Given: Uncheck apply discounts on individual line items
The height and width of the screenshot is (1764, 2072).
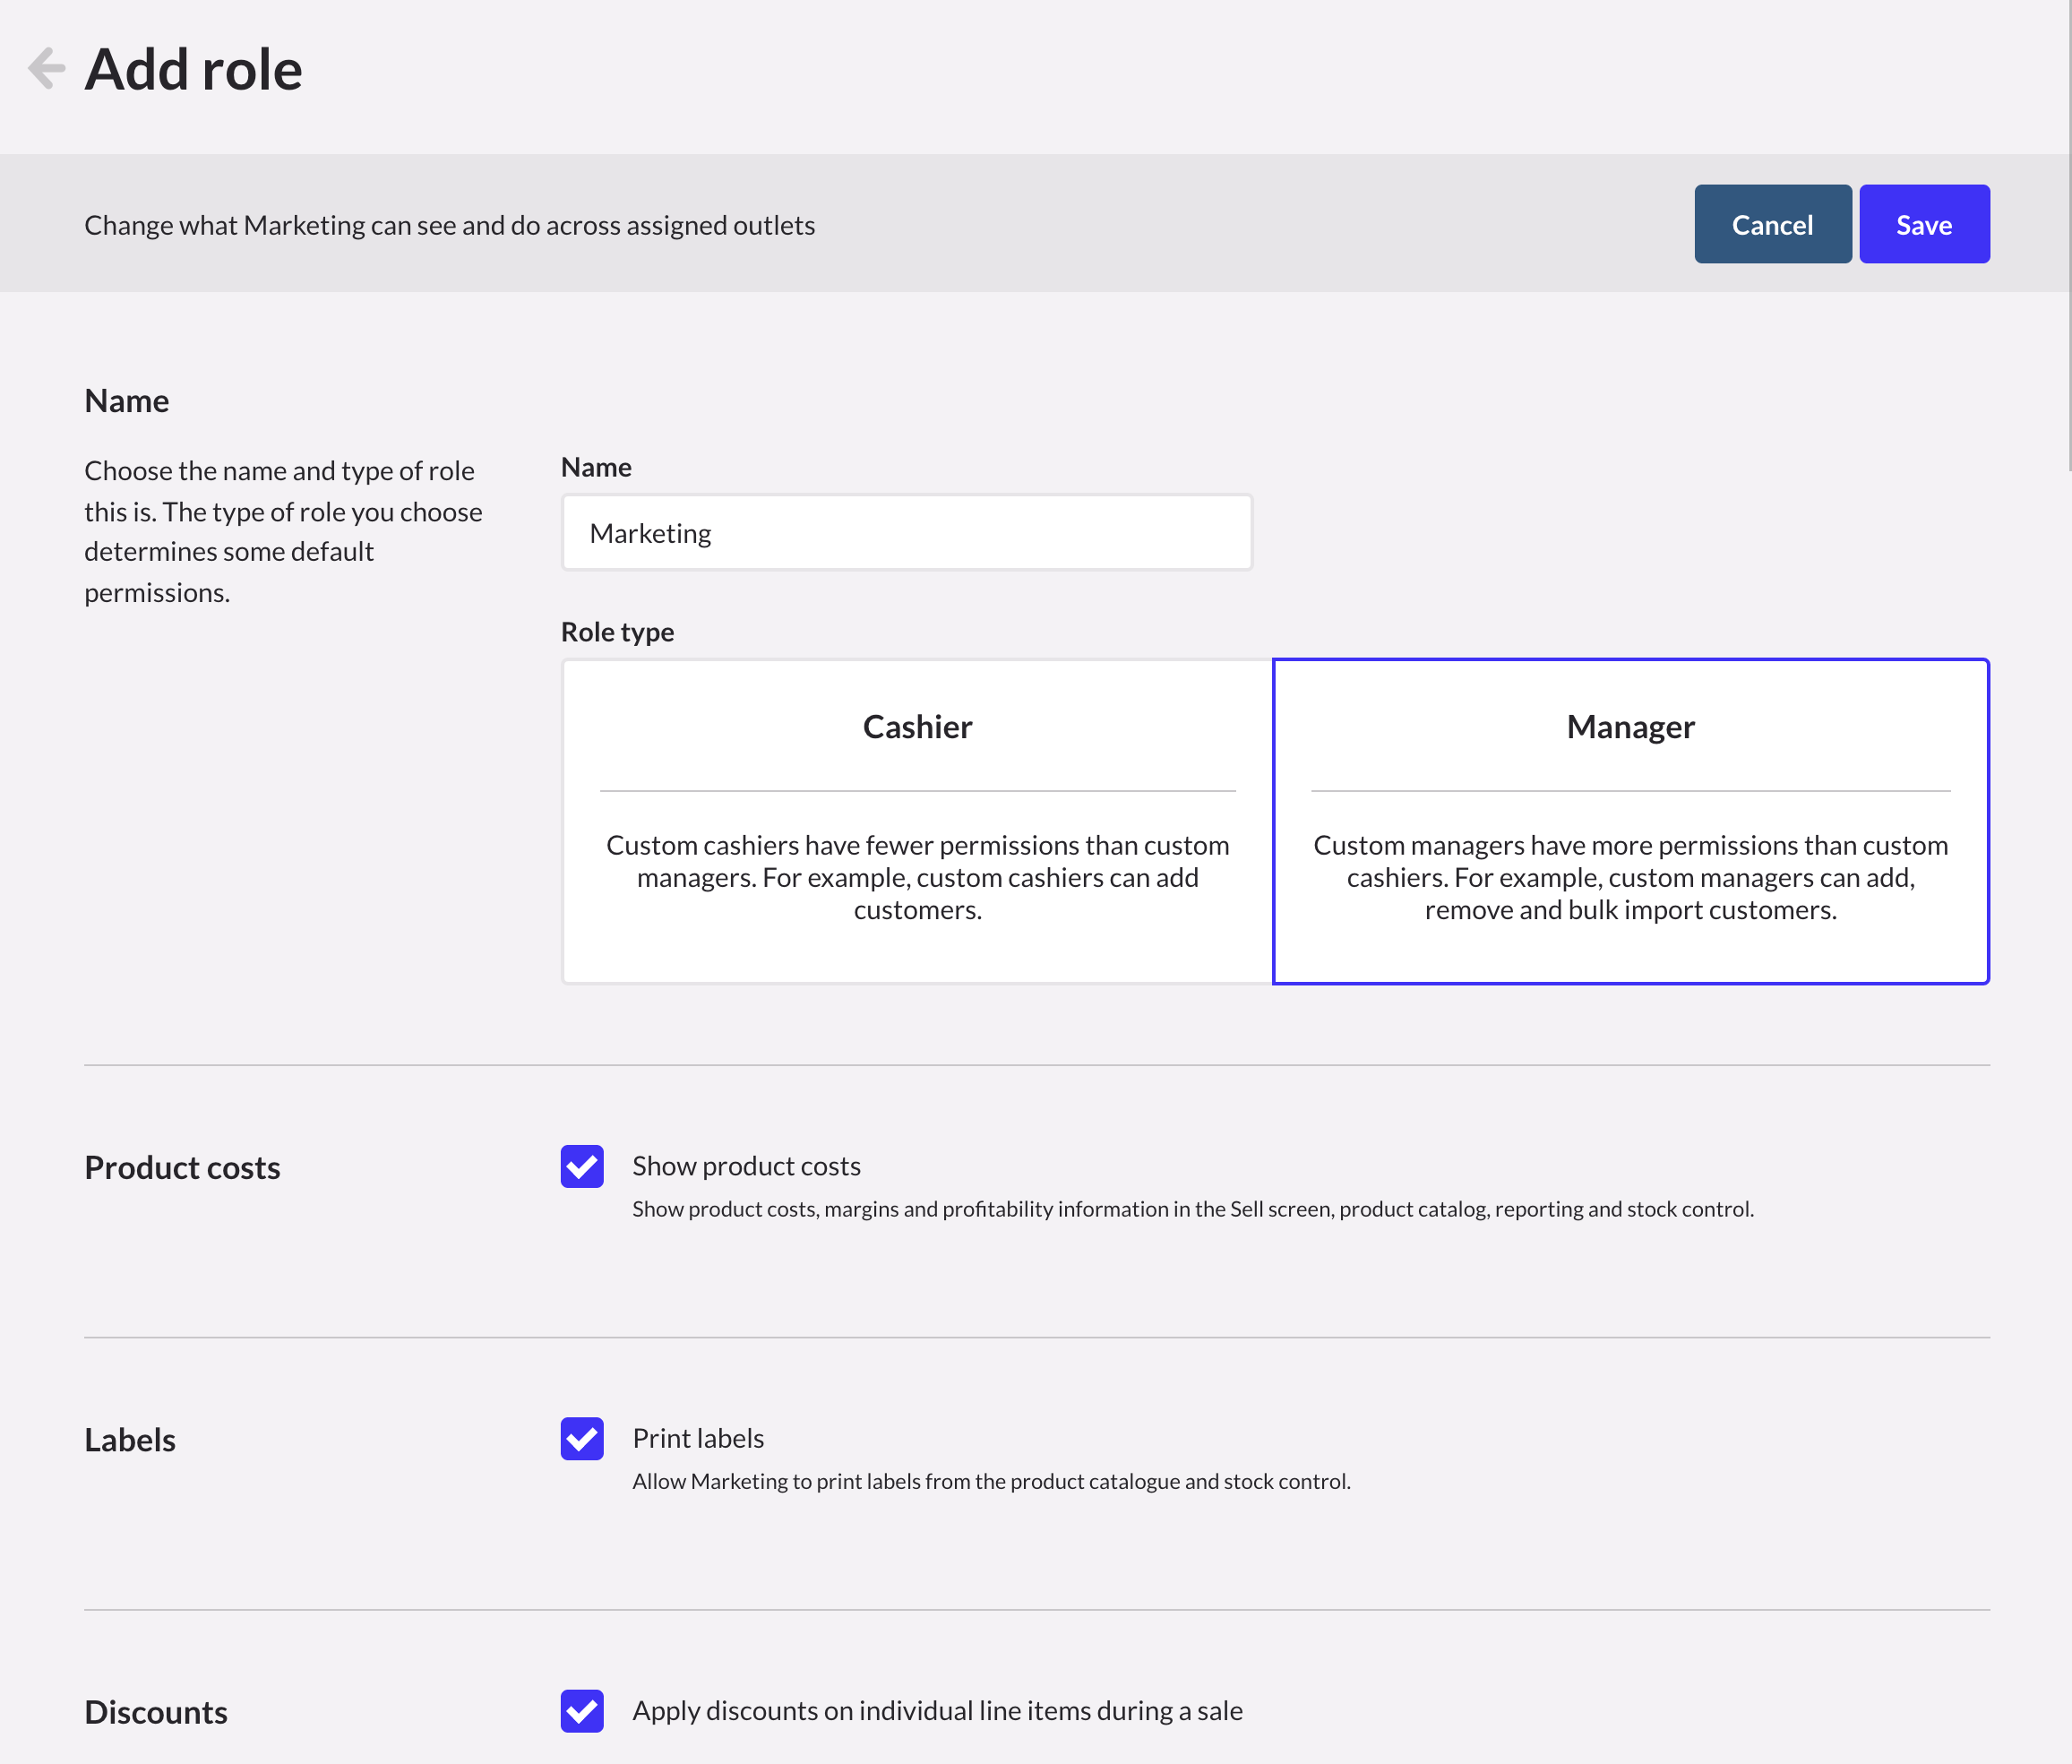Looking at the screenshot, I should point(581,1711).
